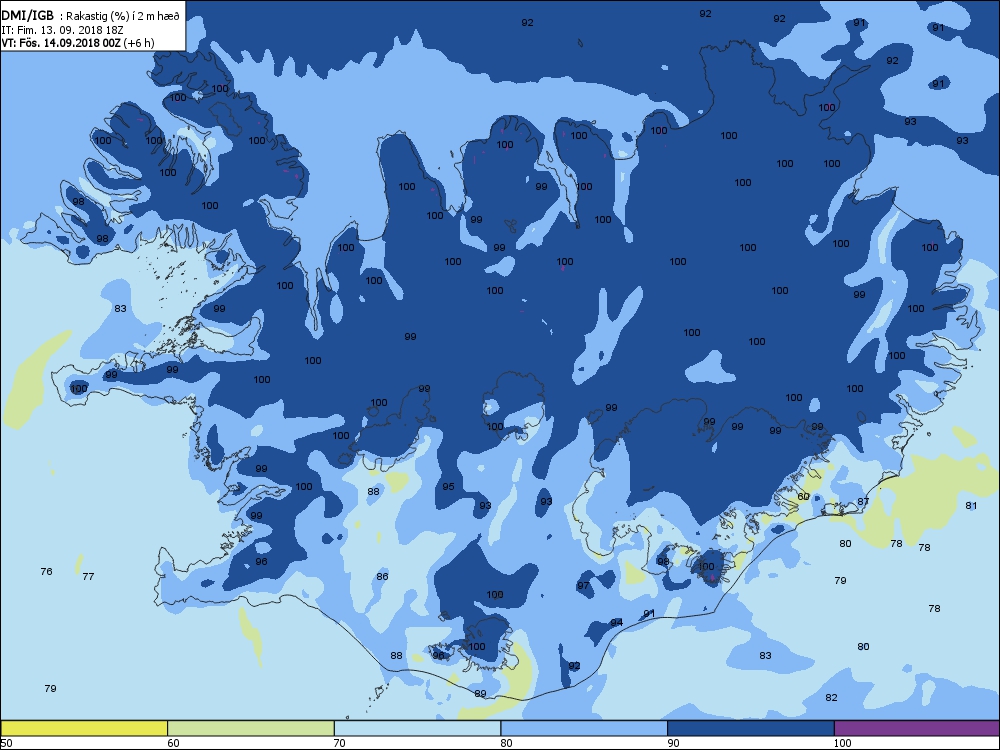Pick the dark blue 90–100 legend band
This screenshot has width=1000, height=750.
[x=751, y=728]
